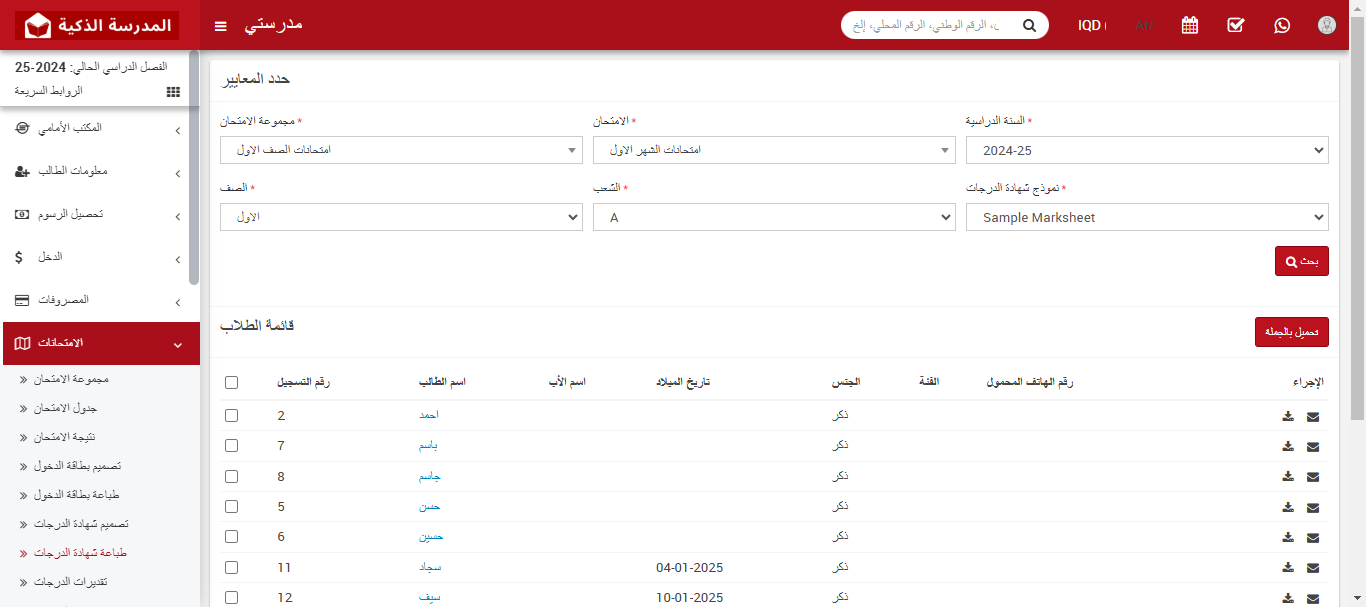Click the hamburger menu icon beside مدرستي
This screenshot has width=1366, height=607.
(220, 26)
